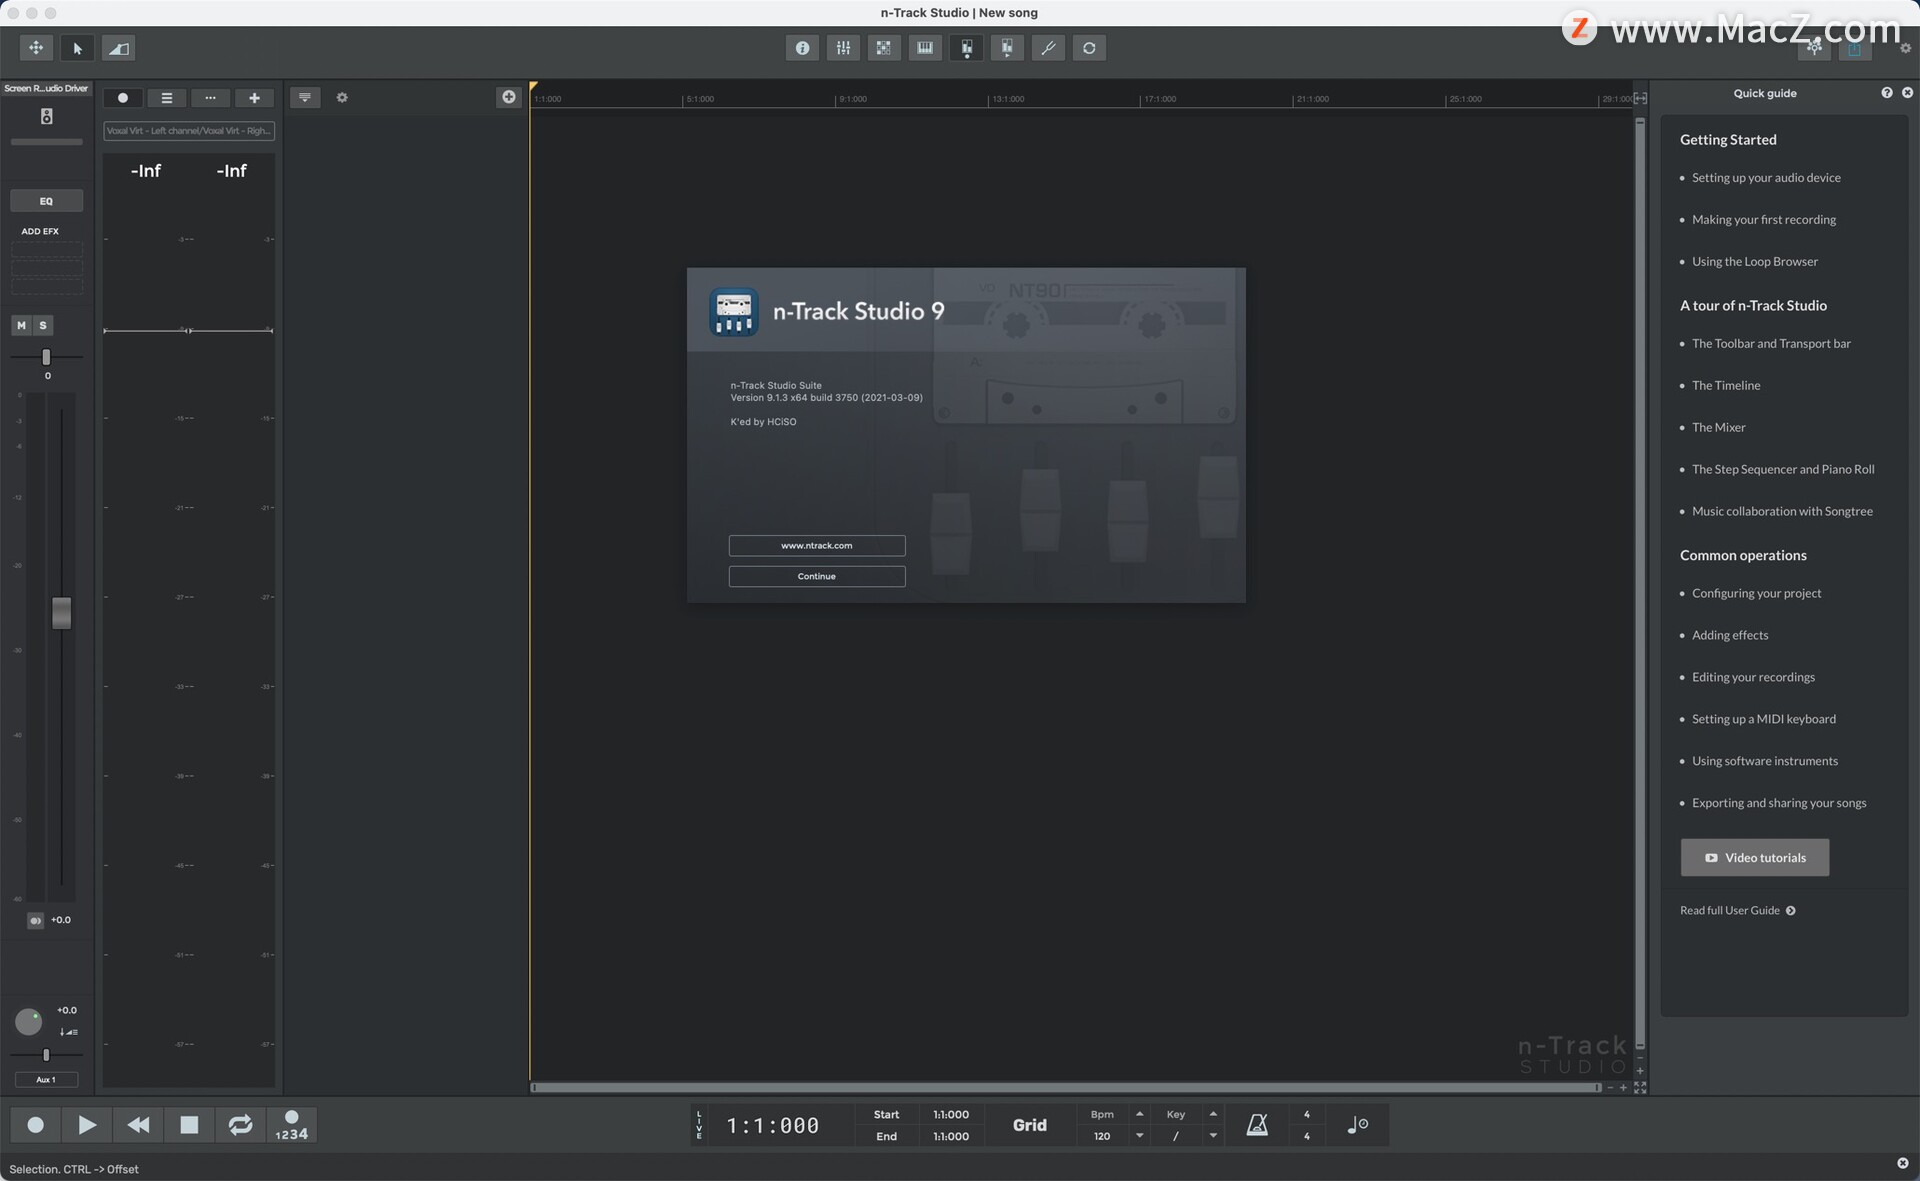Mute the master channel with M
This screenshot has height=1181, width=1920.
click(x=21, y=325)
